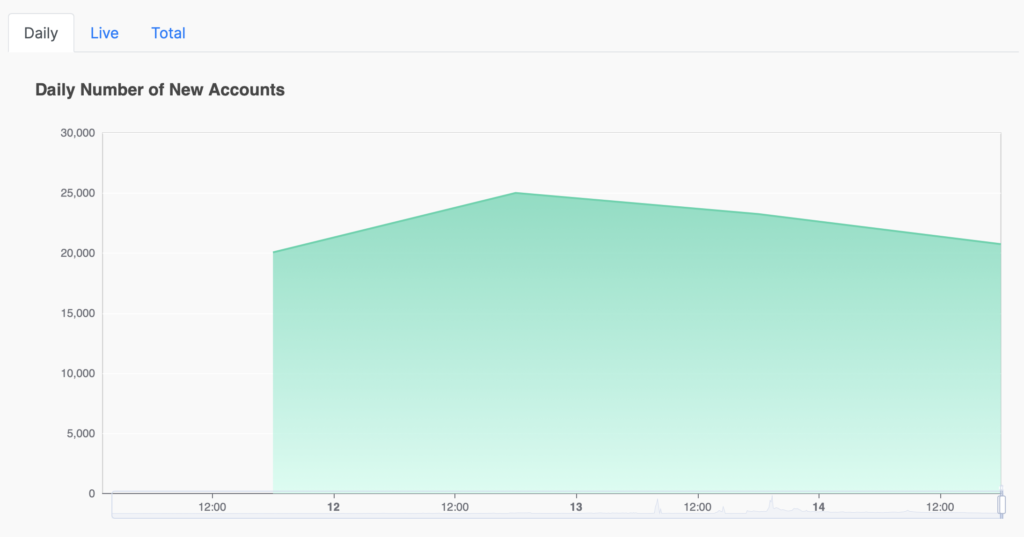
Task: Select the 20,000 y-axis label
Action: coord(77,253)
